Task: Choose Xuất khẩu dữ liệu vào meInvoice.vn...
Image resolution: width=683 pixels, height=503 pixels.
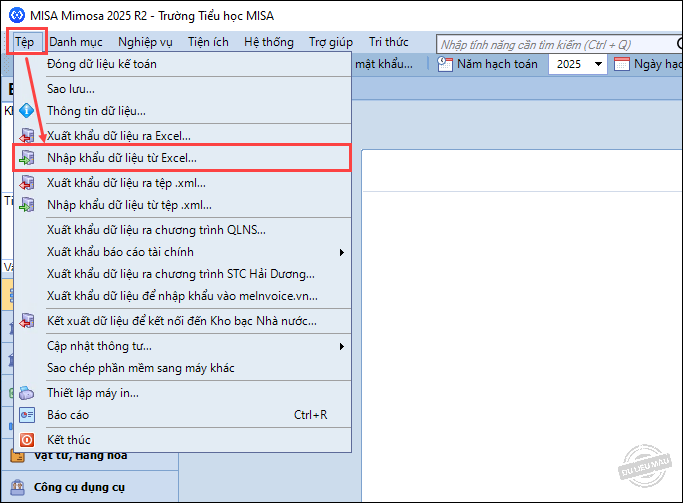Action: click(182, 296)
